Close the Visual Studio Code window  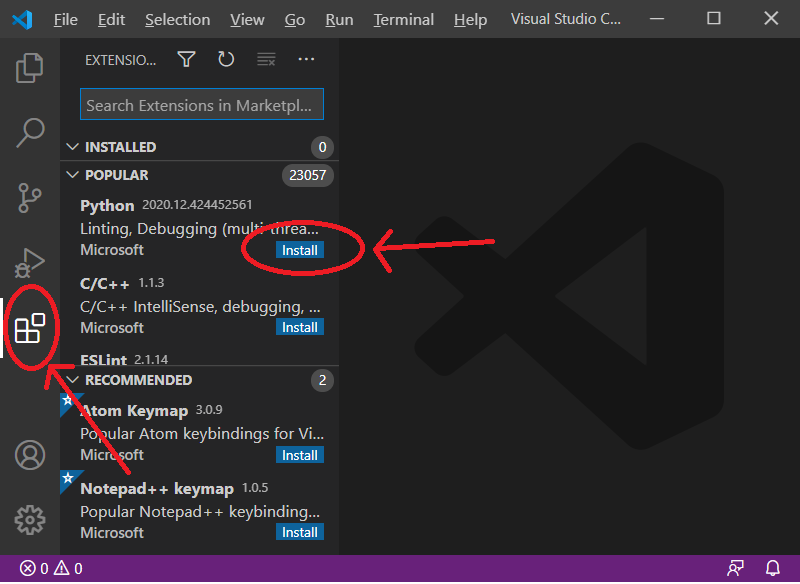pos(771,18)
